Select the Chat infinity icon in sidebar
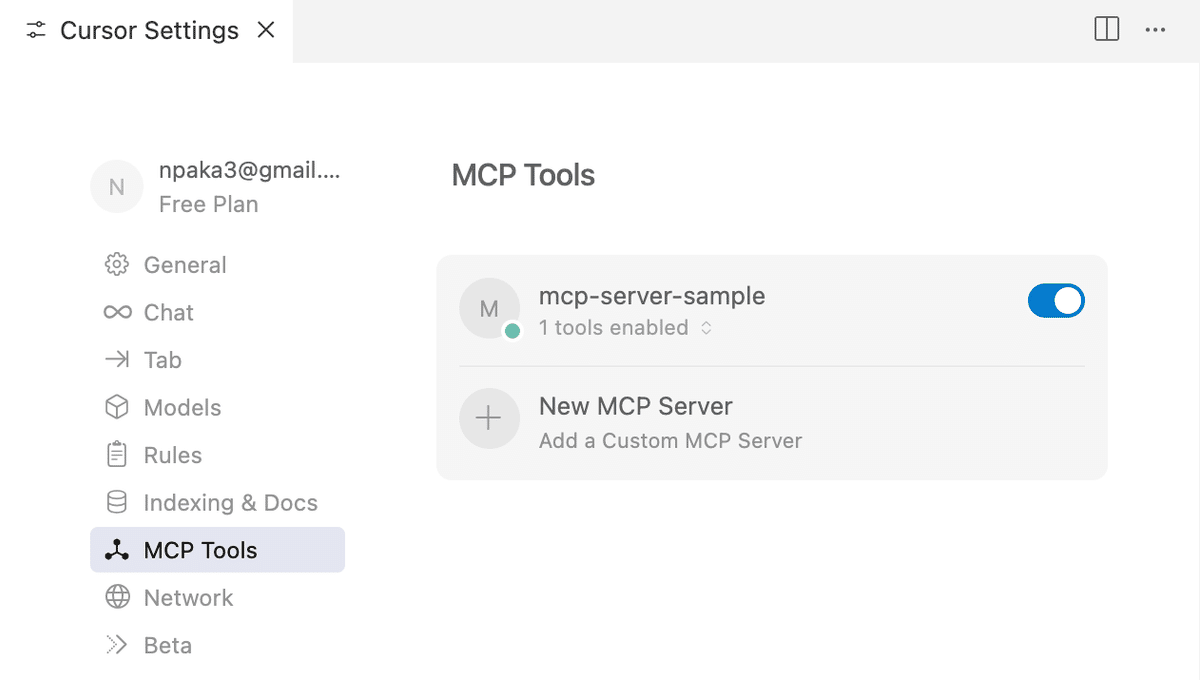Screen dimensions: 1200x680 point(117,312)
